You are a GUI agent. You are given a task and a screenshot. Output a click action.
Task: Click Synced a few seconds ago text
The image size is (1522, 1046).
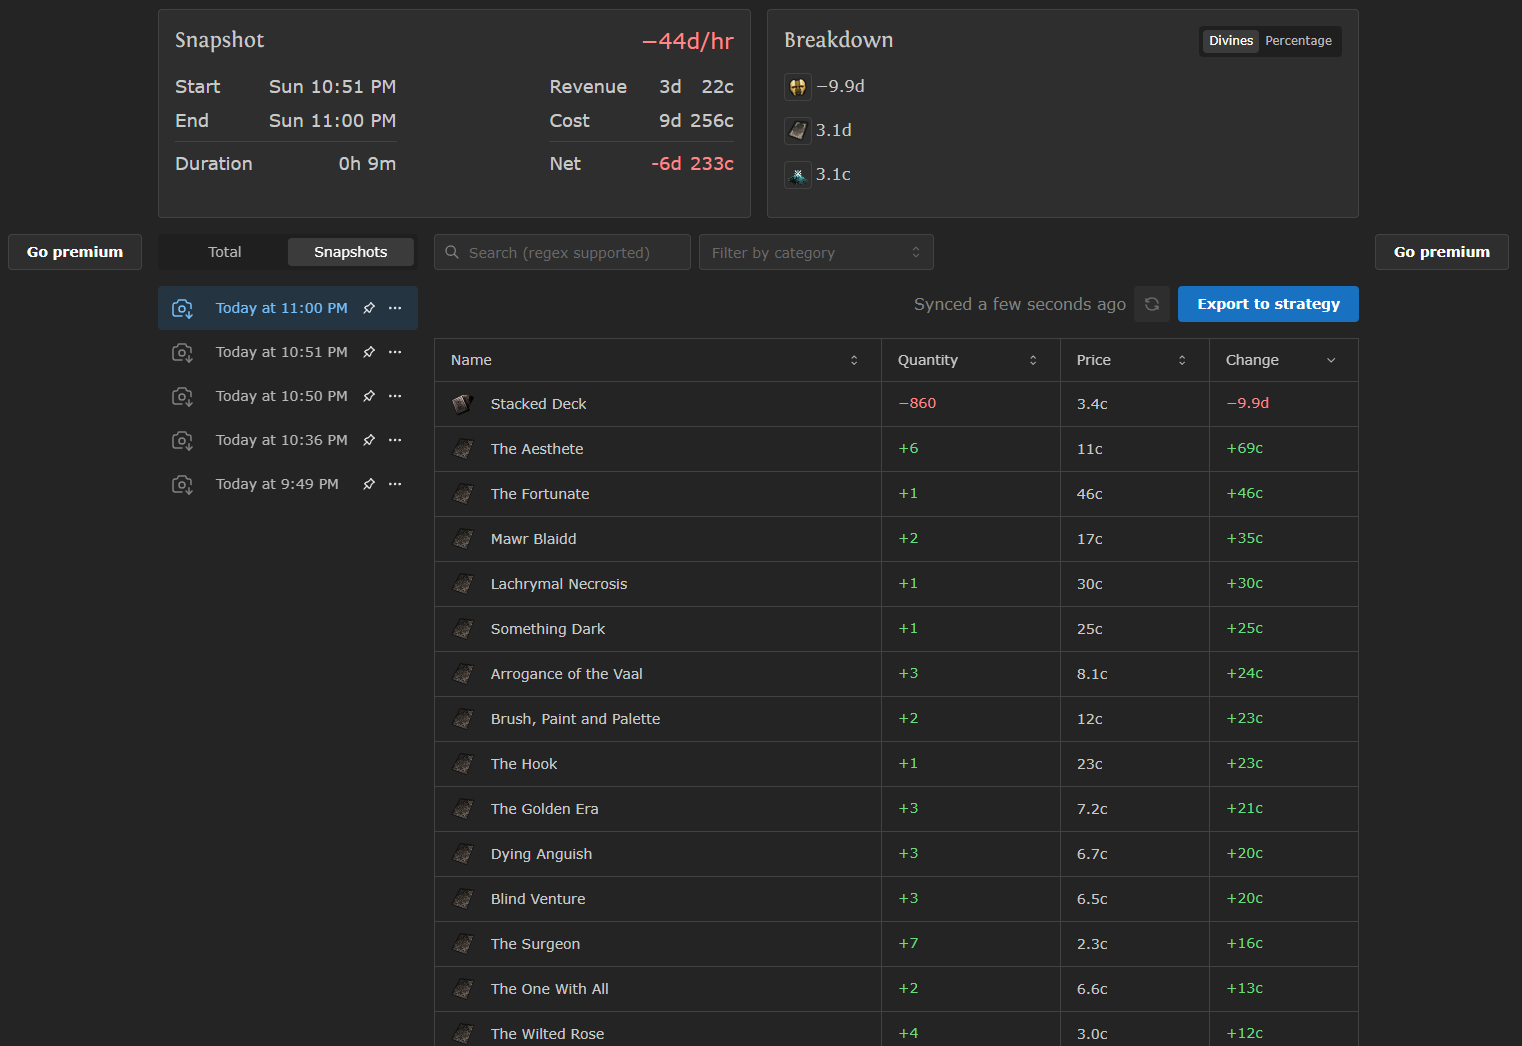tap(1019, 304)
